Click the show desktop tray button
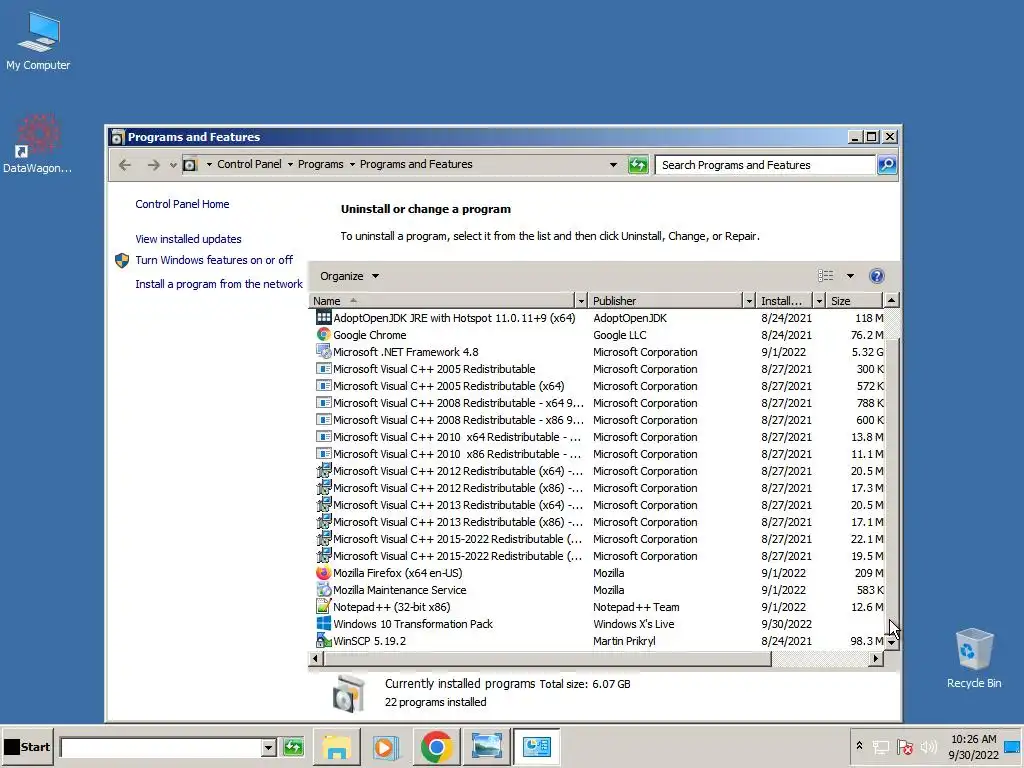The image size is (1024, 768). tap(1012, 747)
